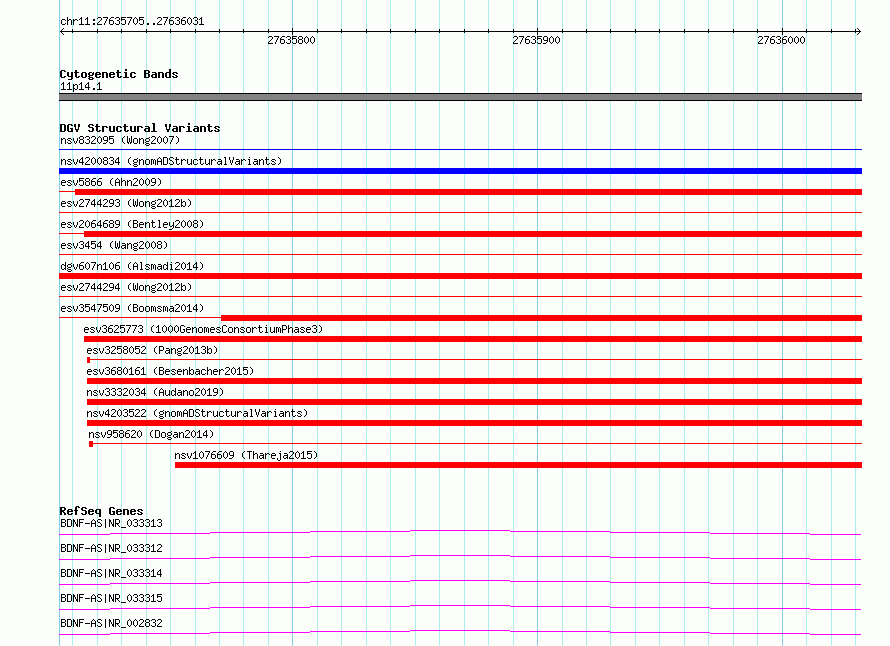Click the red bar of dgv607n106 (Alsmadi2014)

coord(460,276)
